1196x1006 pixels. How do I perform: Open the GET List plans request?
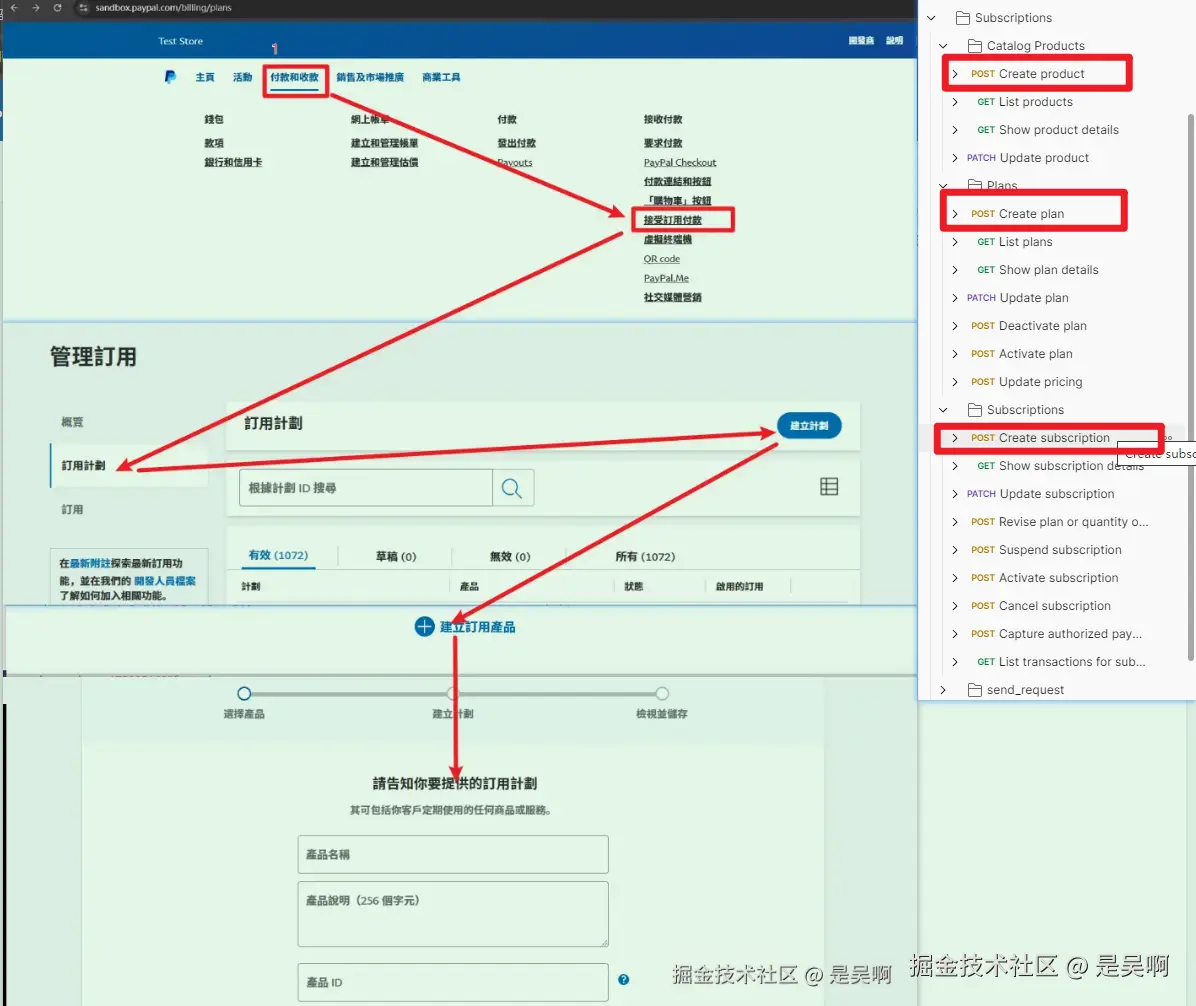click(1014, 242)
